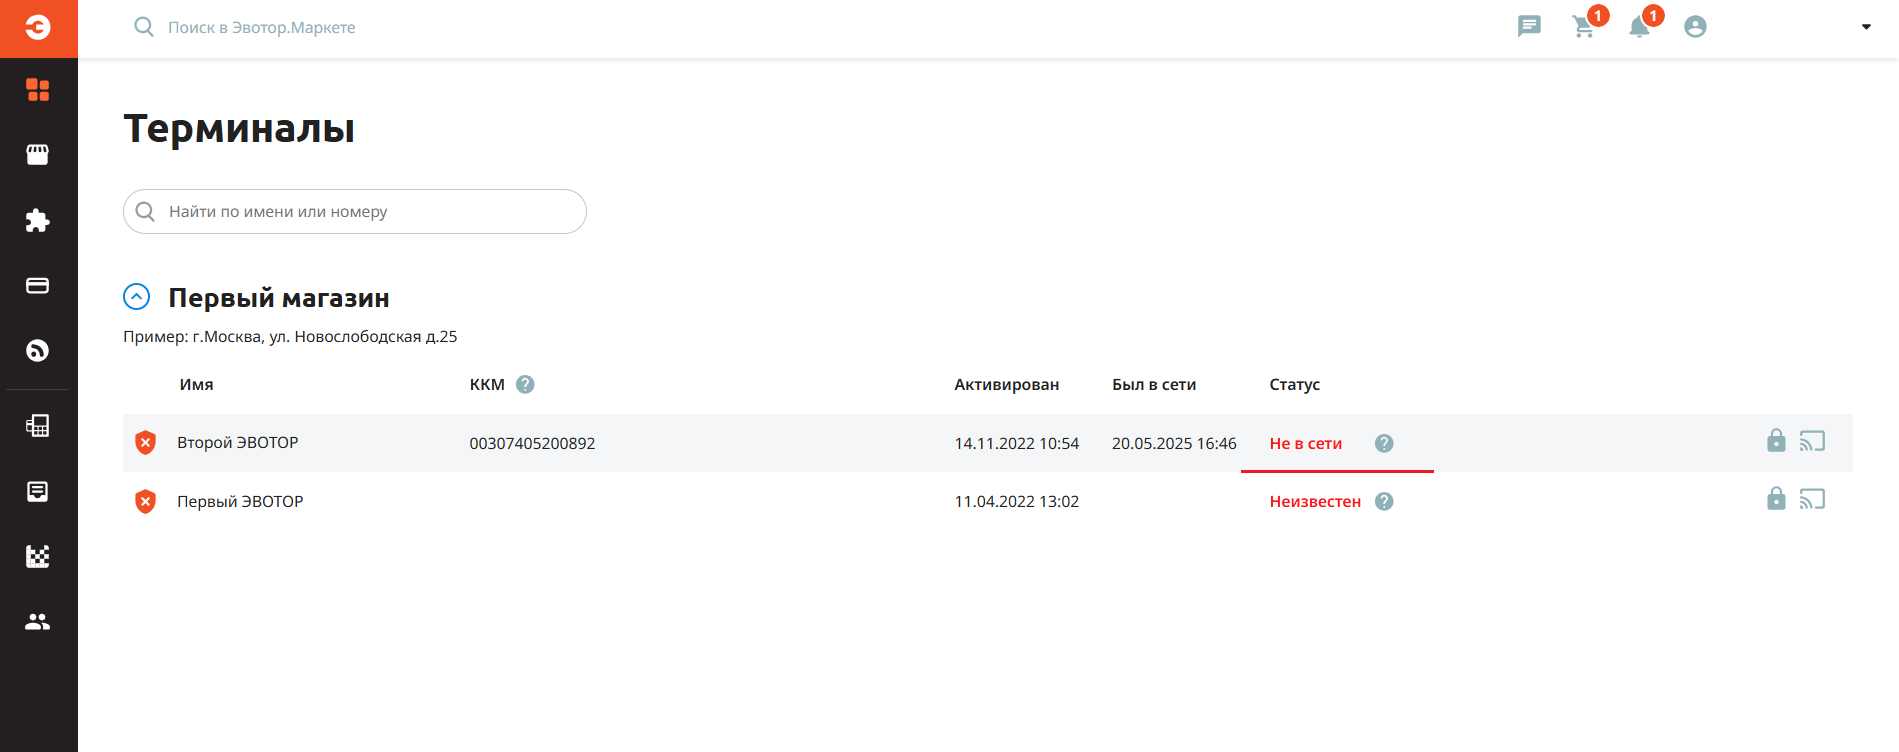The height and width of the screenshot is (752, 1899).
Task: Click the Evotor logo in top corner
Action: coord(38,28)
